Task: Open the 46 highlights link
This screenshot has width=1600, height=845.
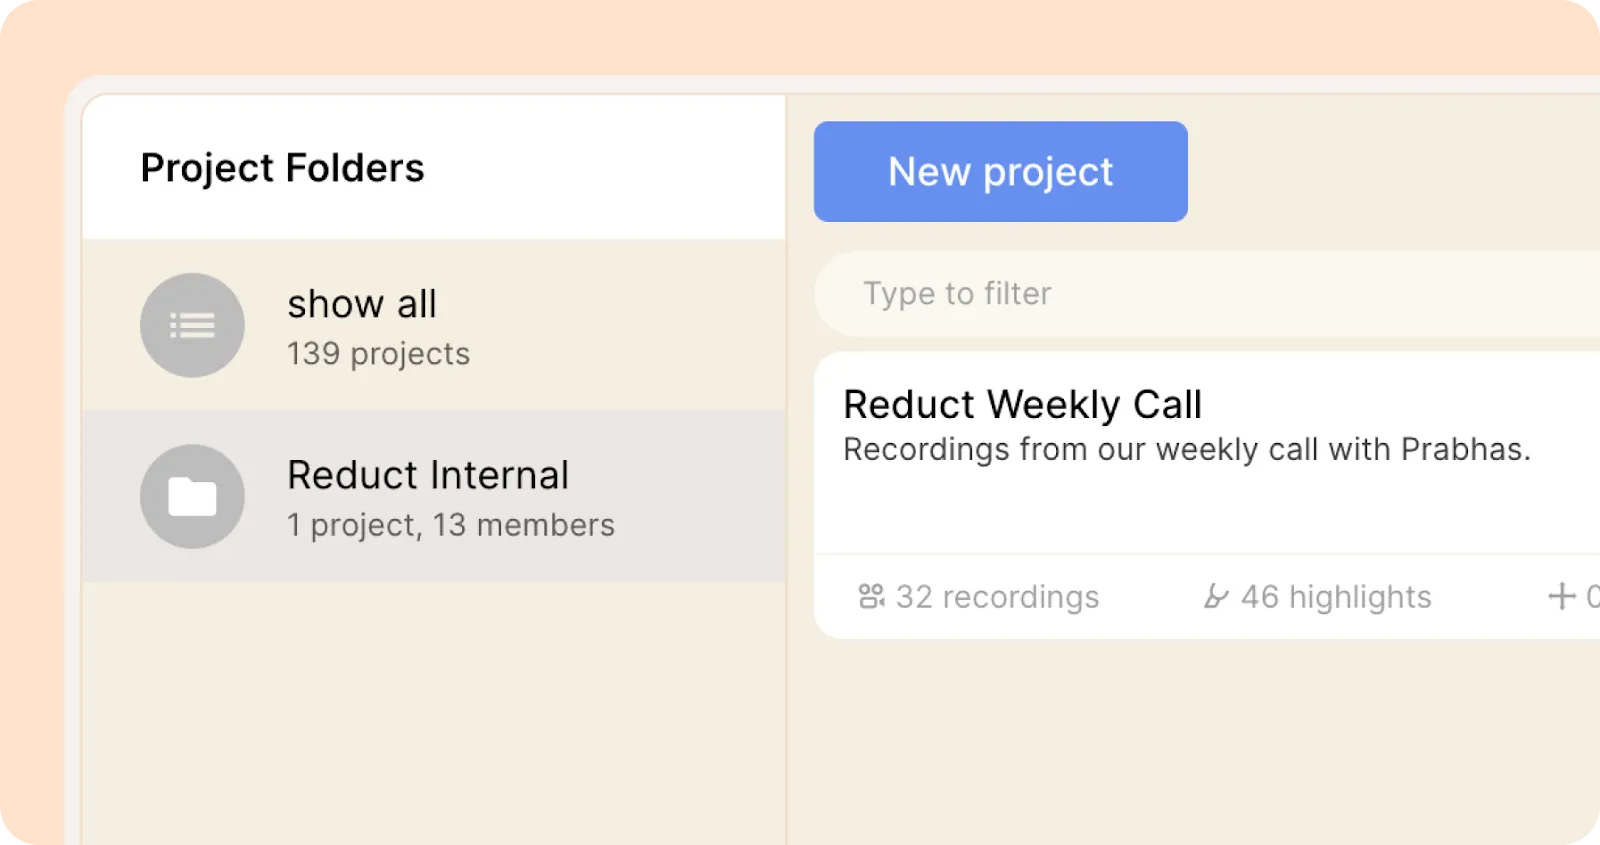Action: coord(1336,597)
